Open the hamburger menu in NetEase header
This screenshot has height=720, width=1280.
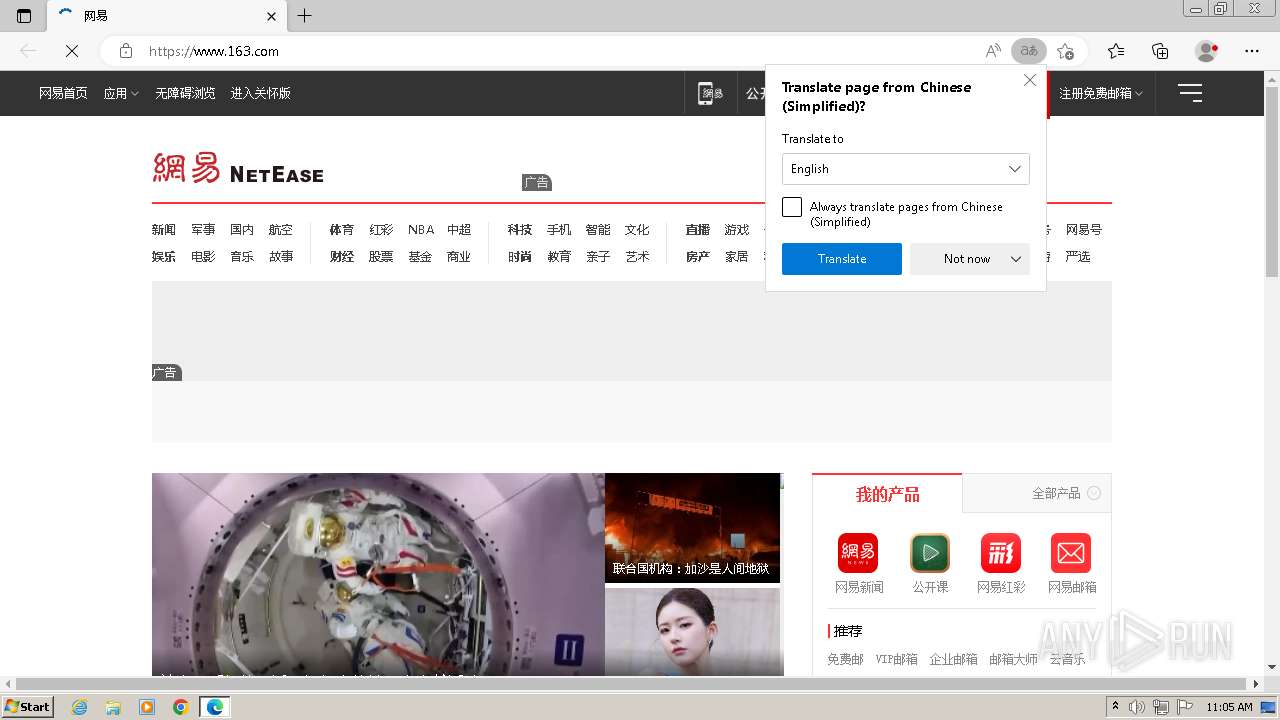tap(1190, 93)
